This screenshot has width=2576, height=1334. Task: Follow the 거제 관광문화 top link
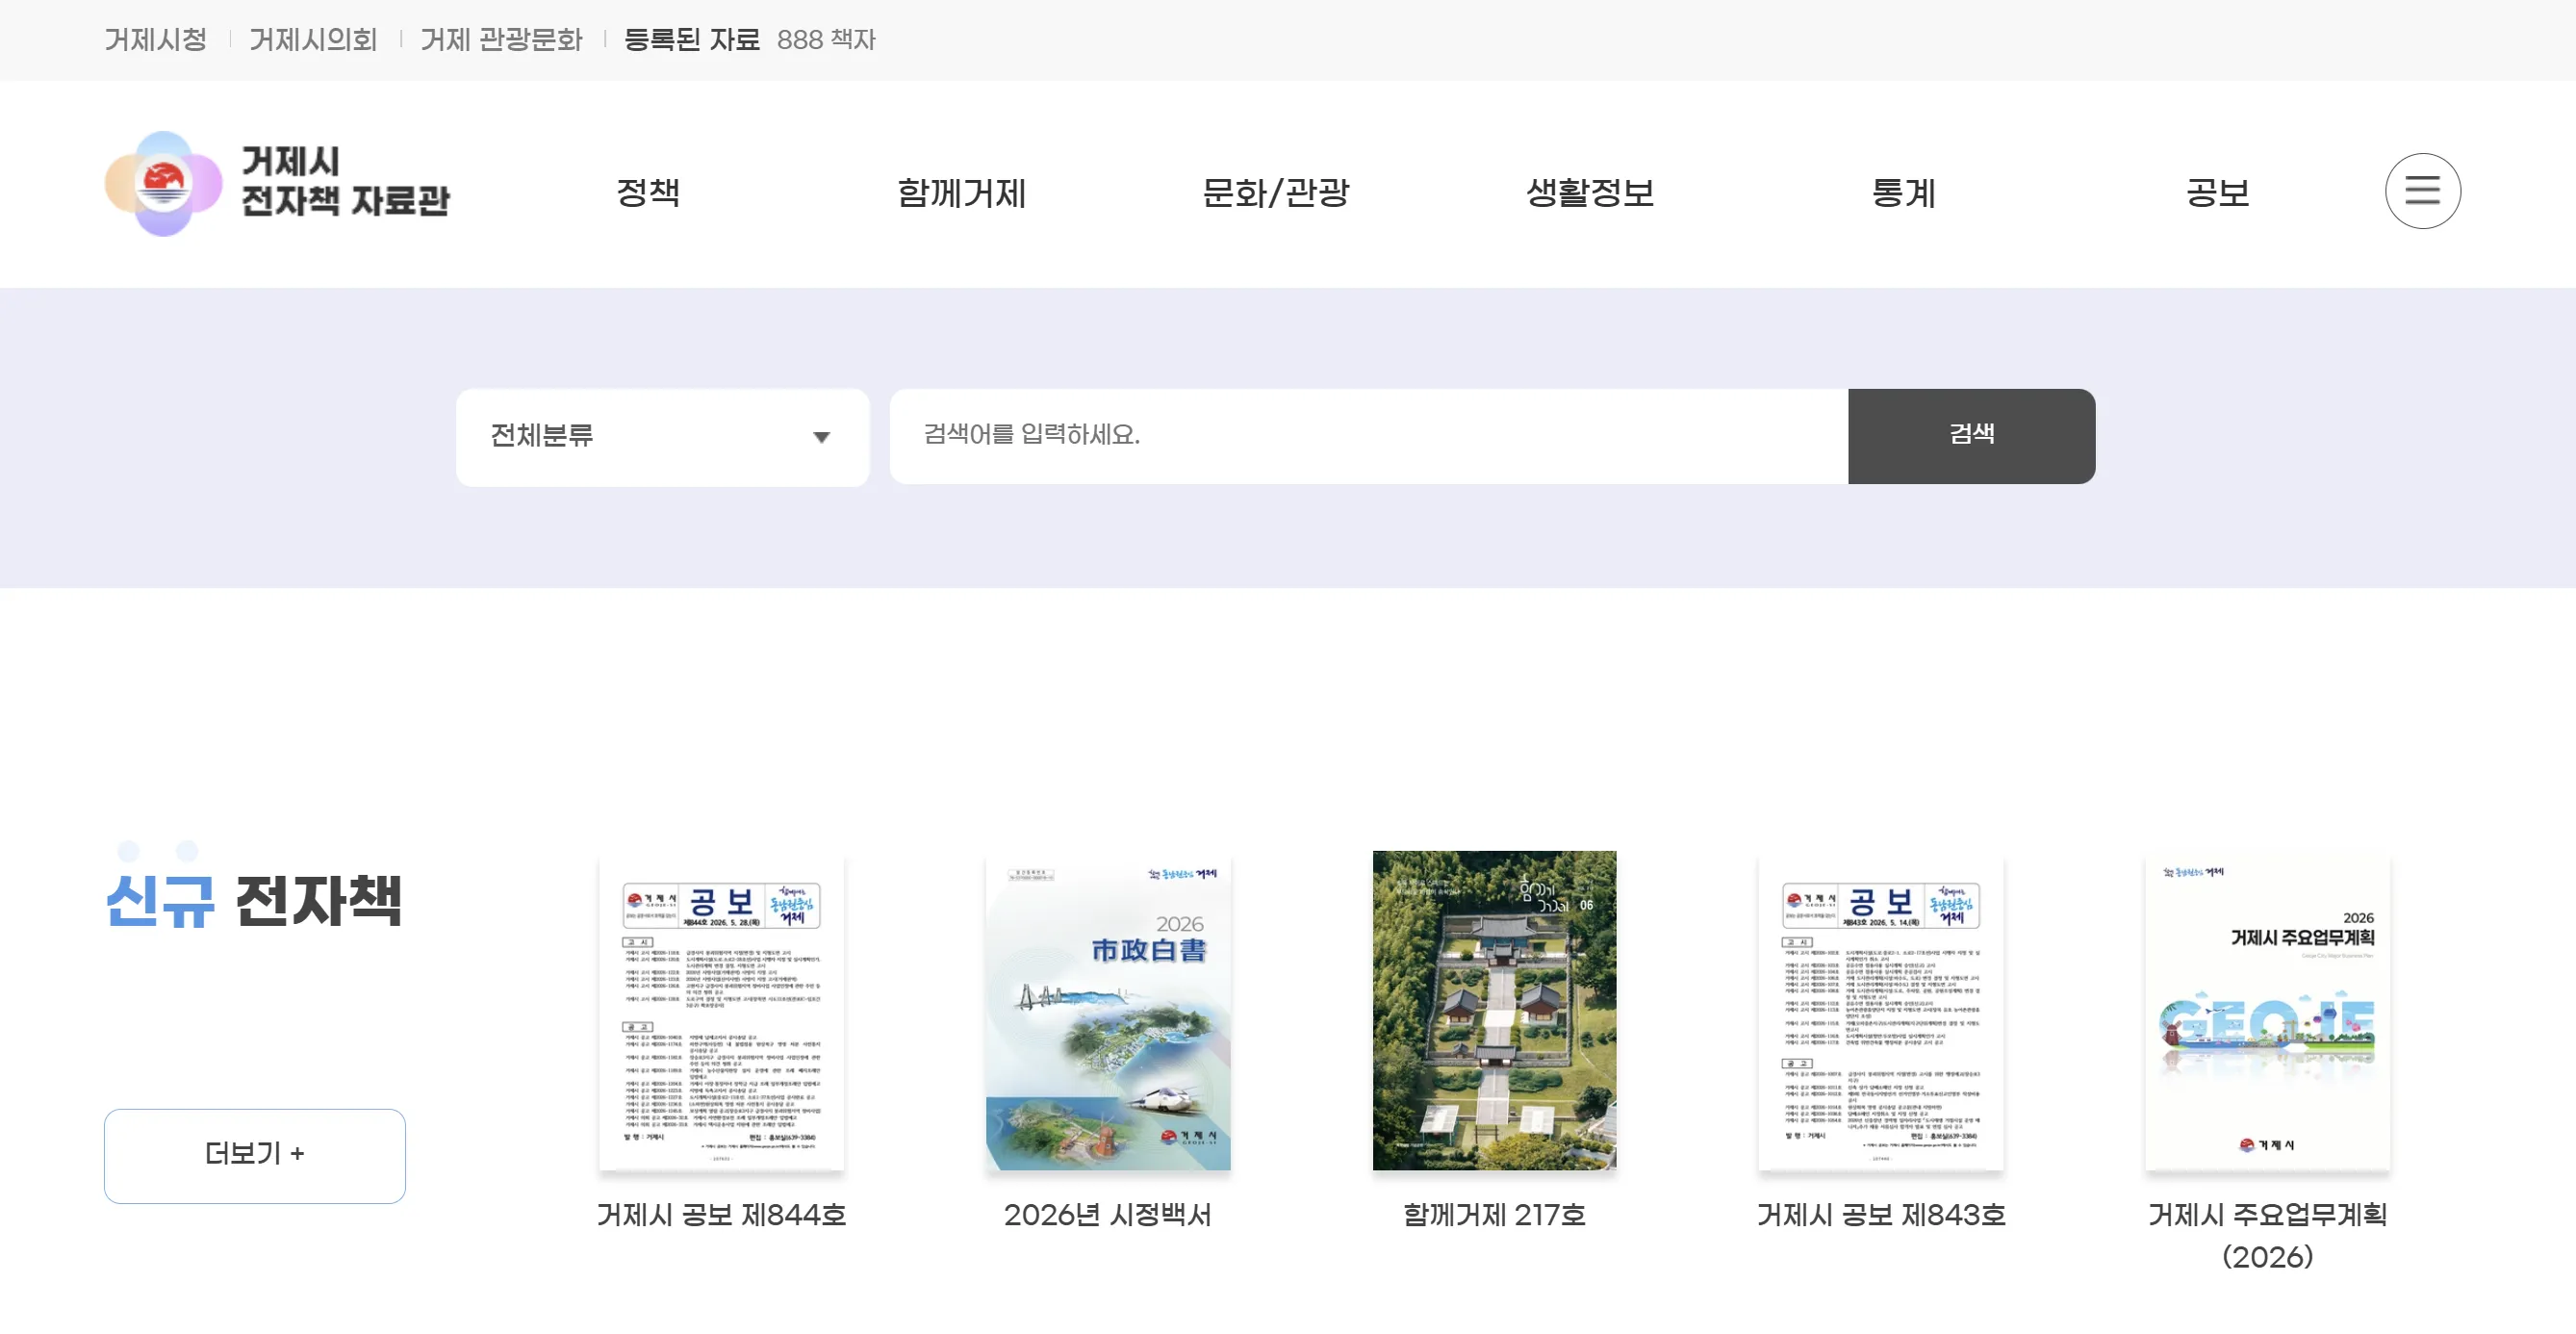point(501,40)
